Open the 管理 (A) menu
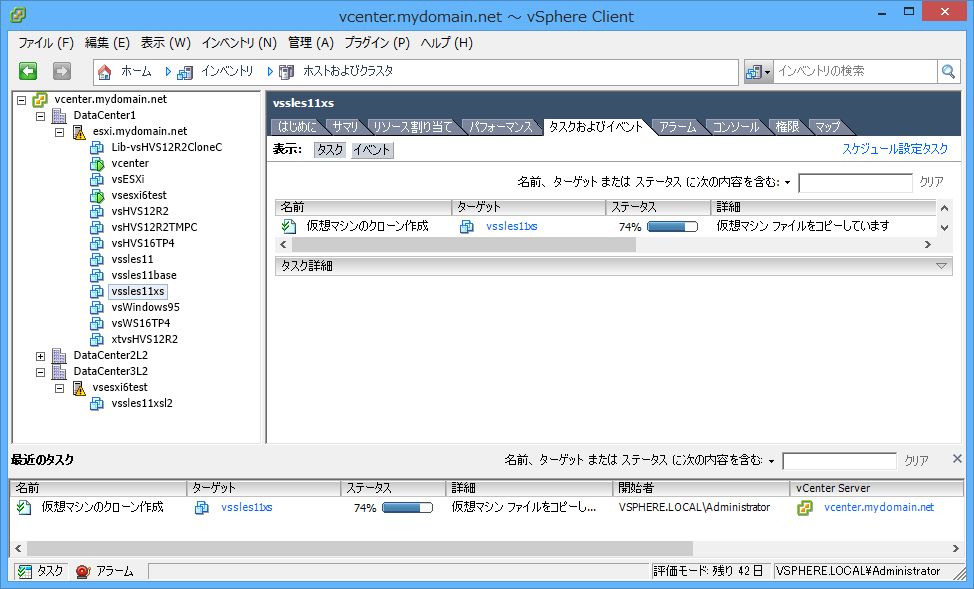 click(311, 43)
